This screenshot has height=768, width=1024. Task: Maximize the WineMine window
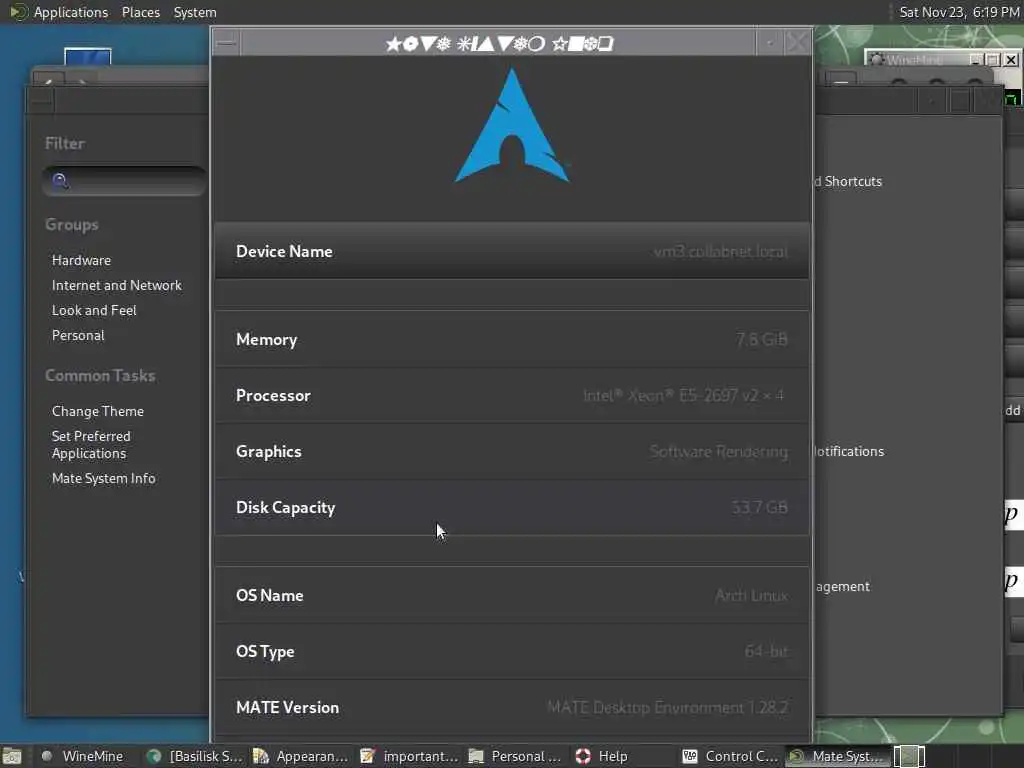point(993,60)
